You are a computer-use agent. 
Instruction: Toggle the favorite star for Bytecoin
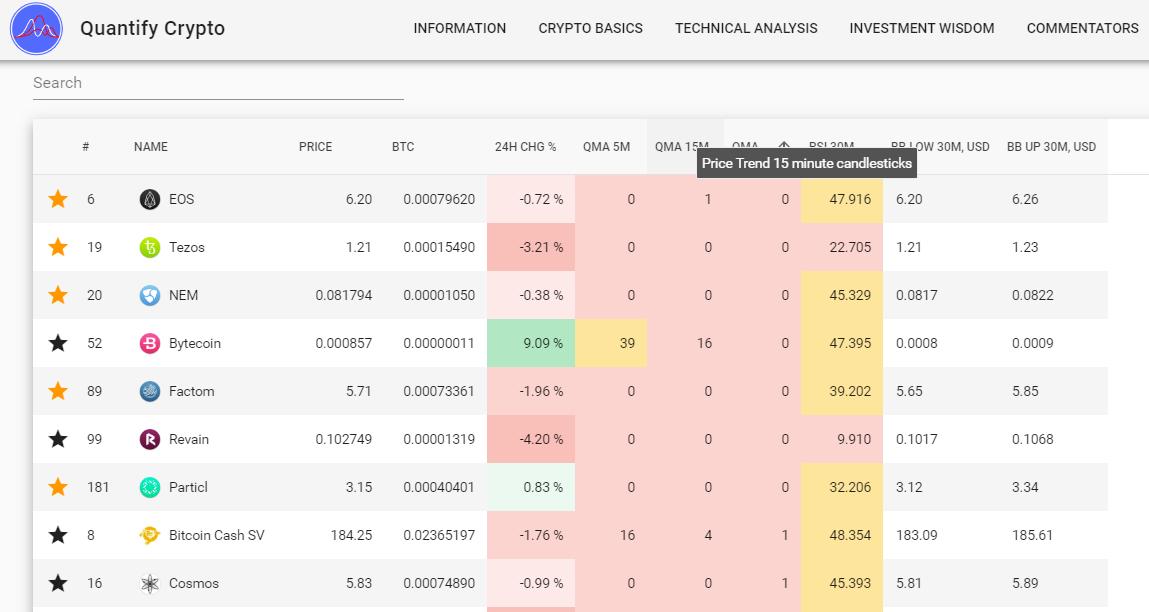click(58, 343)
